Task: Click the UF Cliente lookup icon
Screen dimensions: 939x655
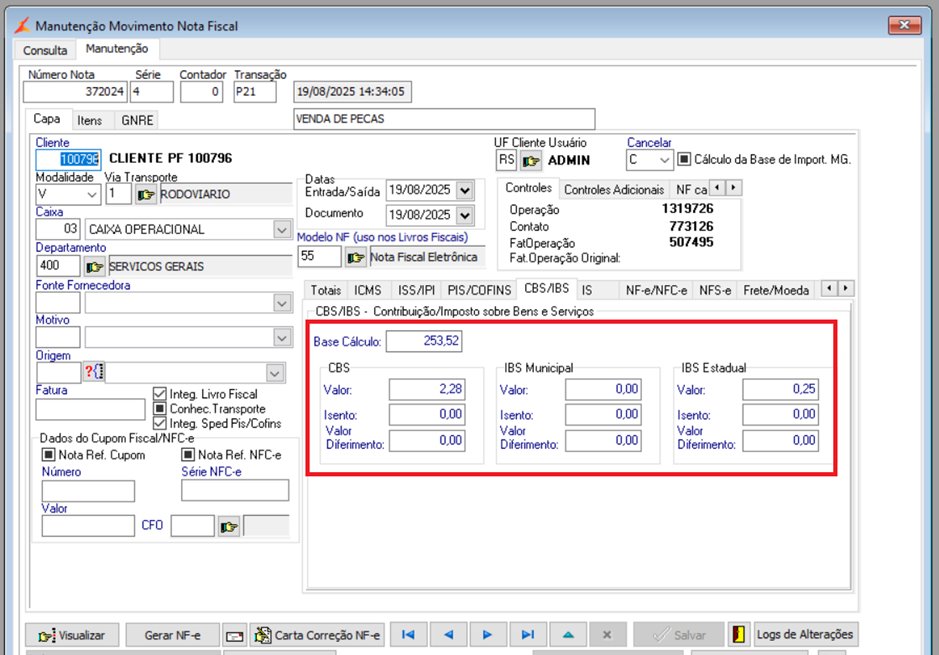Action: click(531, 160)
